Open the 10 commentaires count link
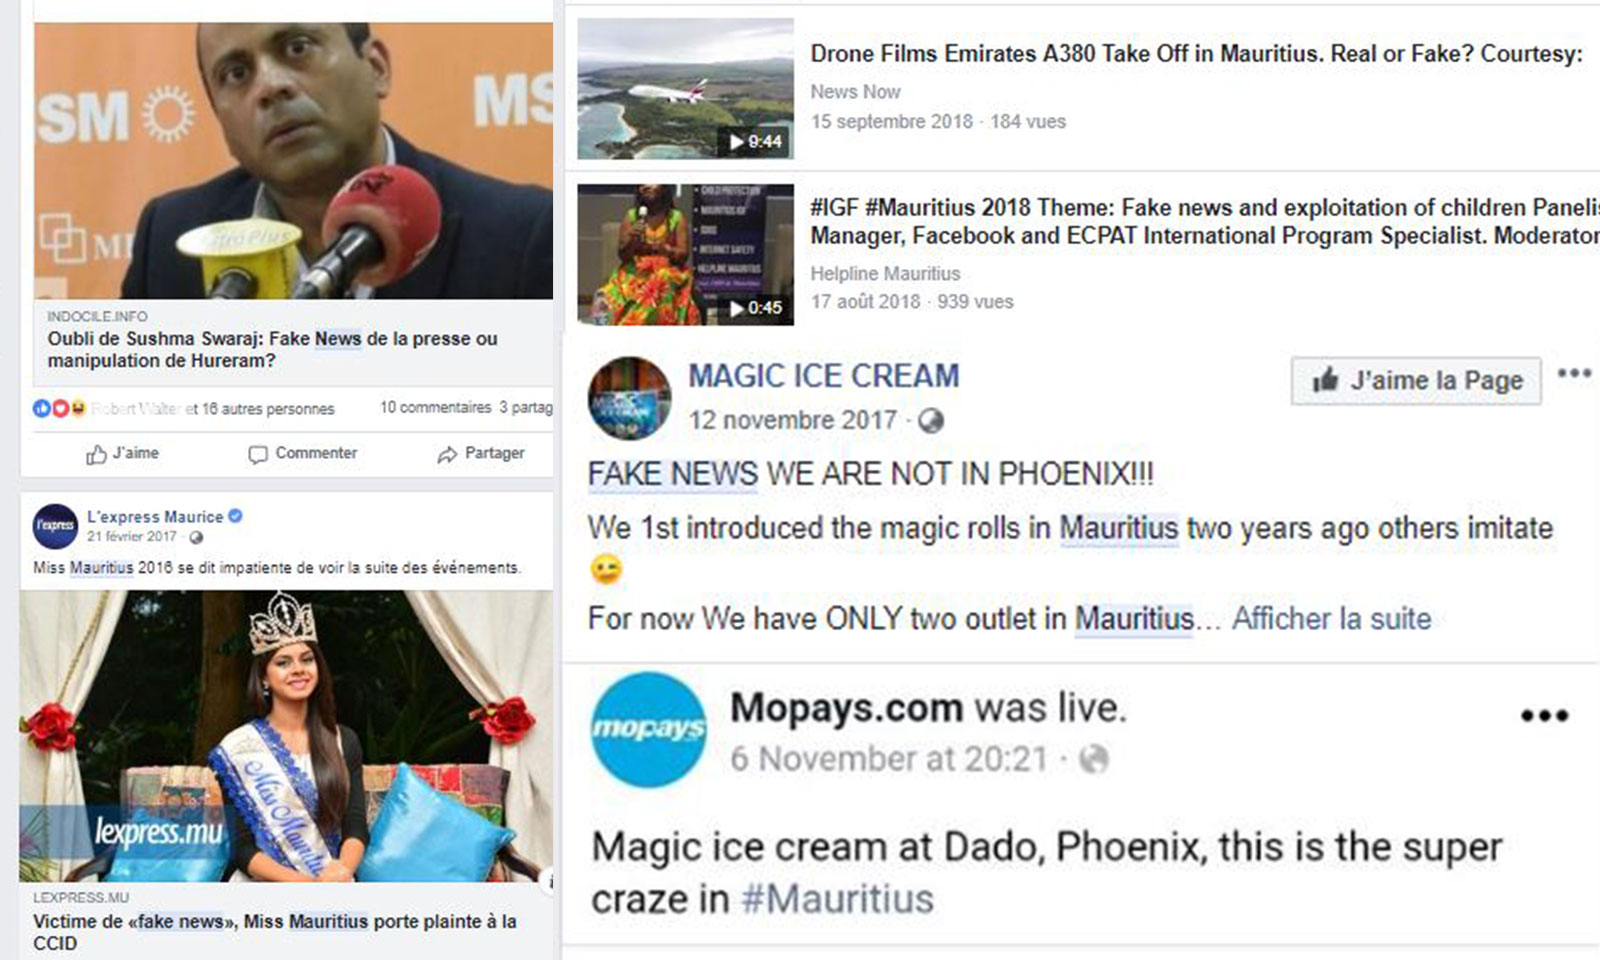Viewport: 1600px width, 960px height. tap(435, 408)
